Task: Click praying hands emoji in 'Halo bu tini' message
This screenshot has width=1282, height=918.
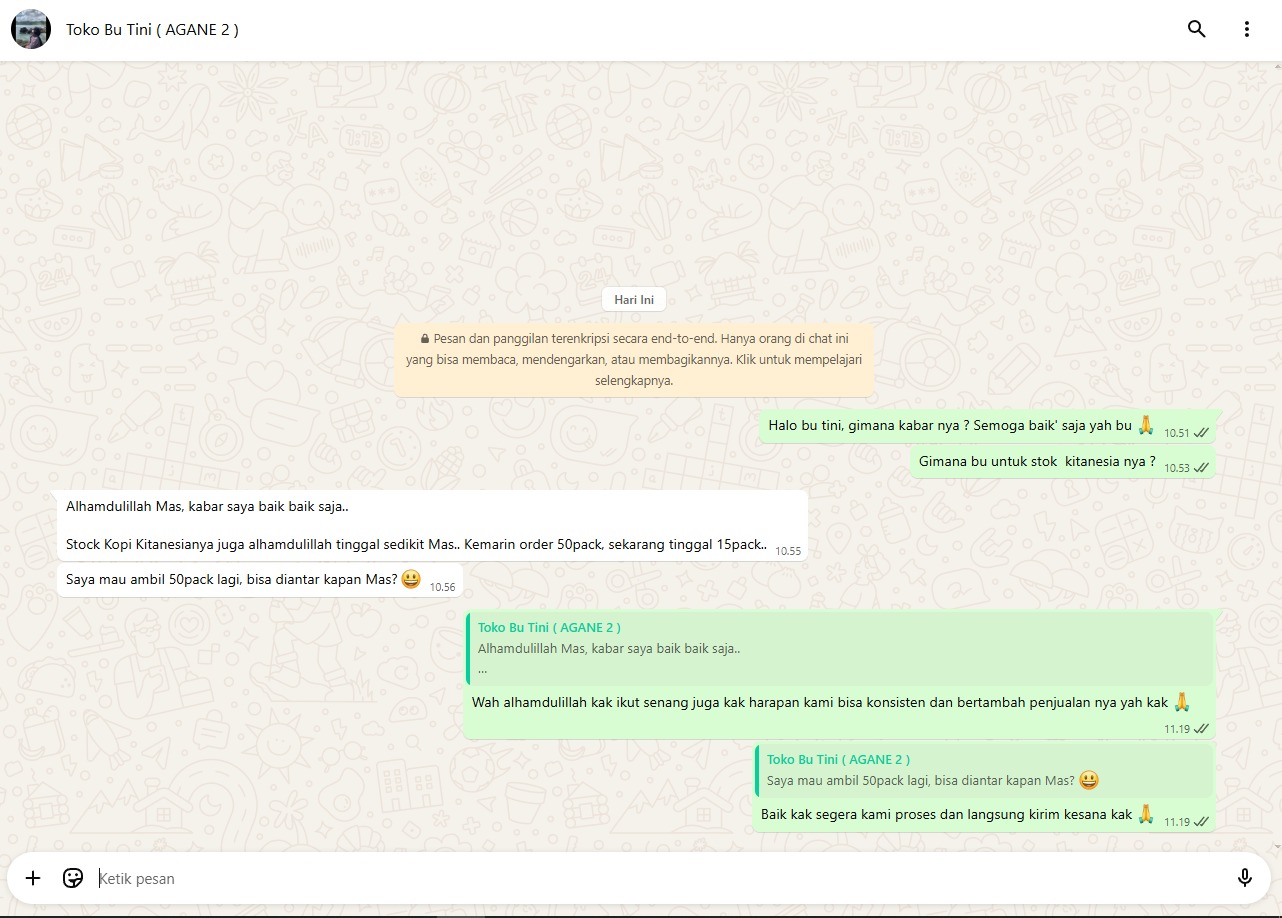Action: tap(1146, 425)
